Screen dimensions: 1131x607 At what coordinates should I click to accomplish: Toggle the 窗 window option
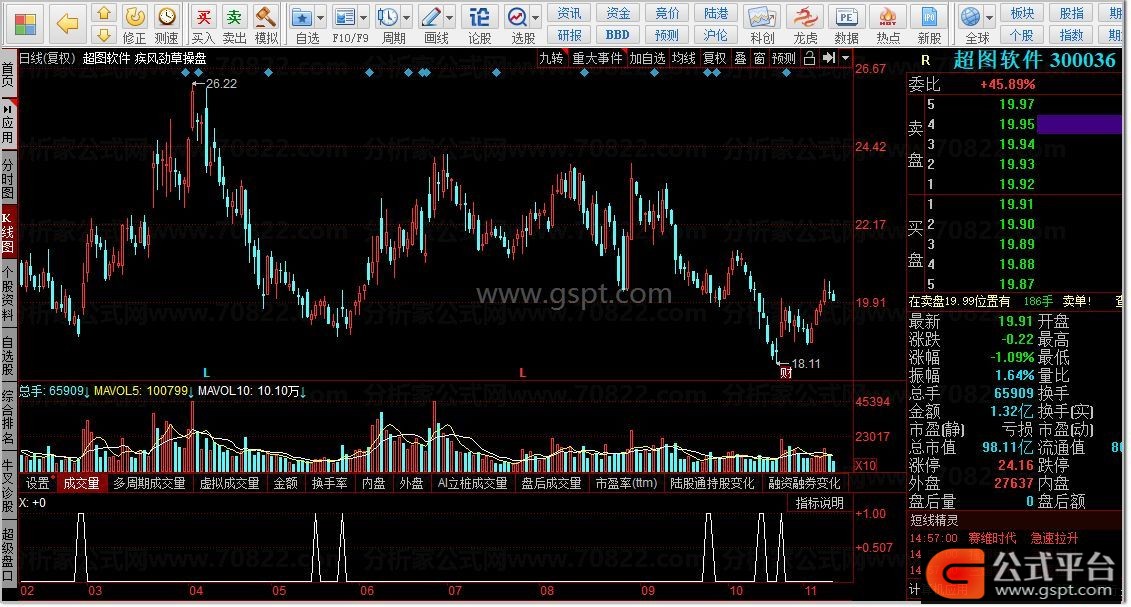click(760, 58)
